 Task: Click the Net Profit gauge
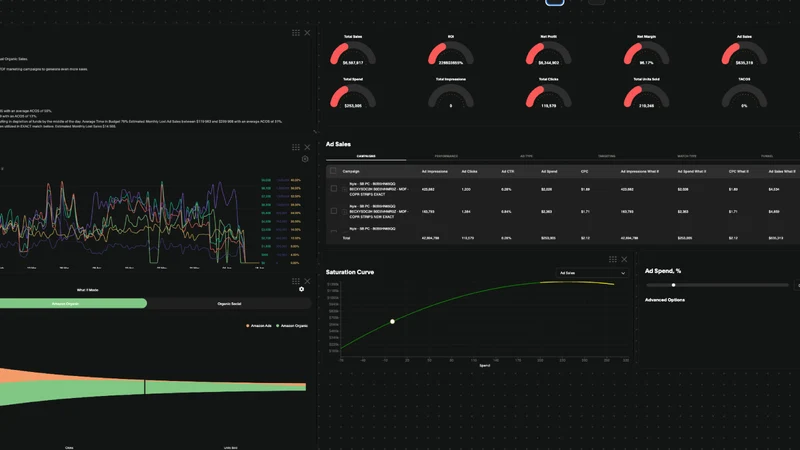(548, 52)
